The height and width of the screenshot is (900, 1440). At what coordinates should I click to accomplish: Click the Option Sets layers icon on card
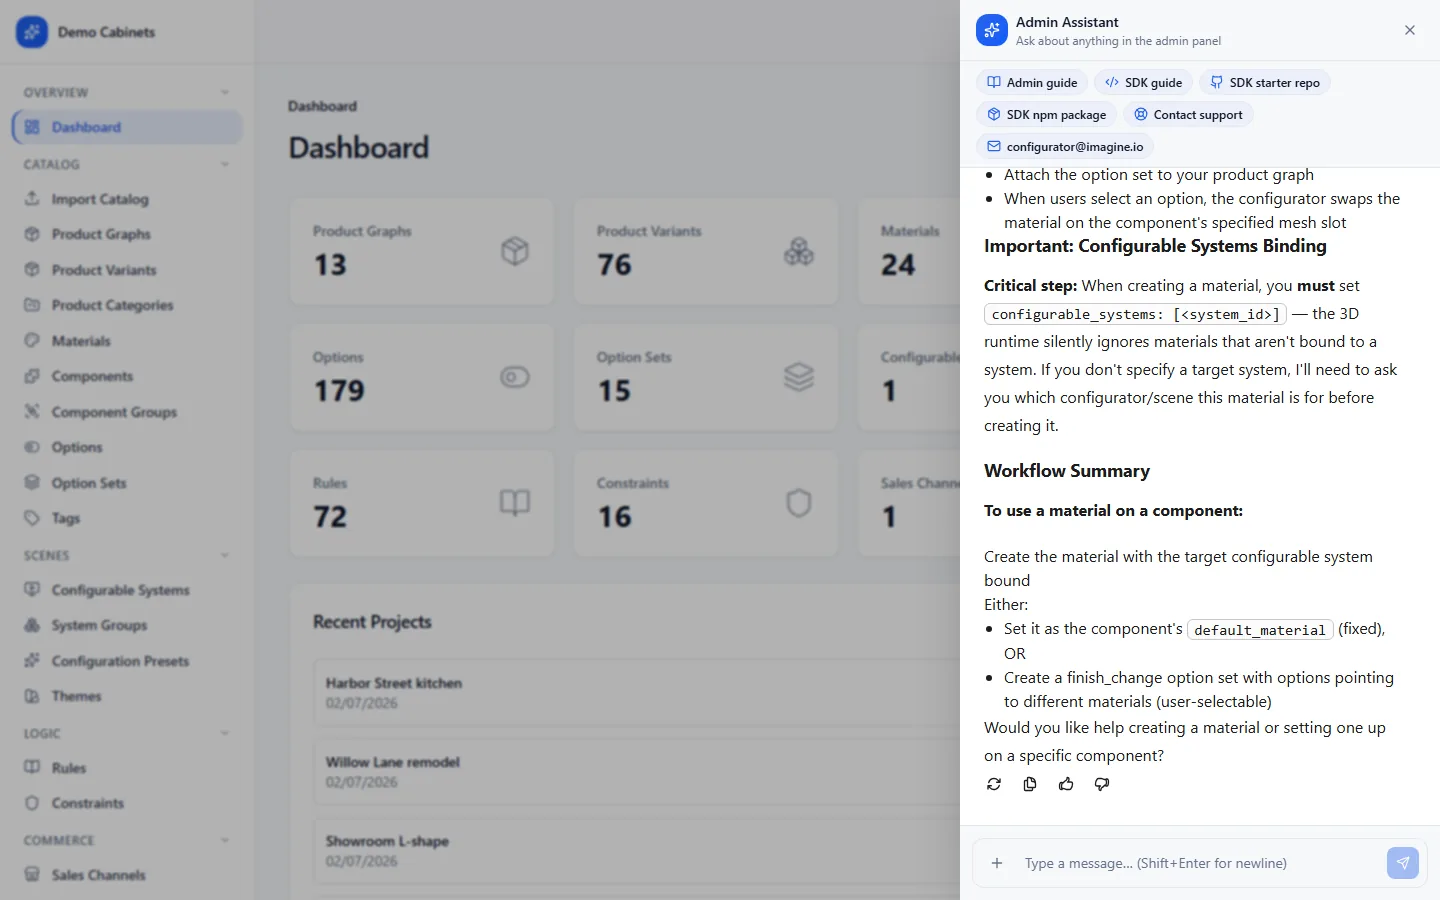[x=799, y=377]
